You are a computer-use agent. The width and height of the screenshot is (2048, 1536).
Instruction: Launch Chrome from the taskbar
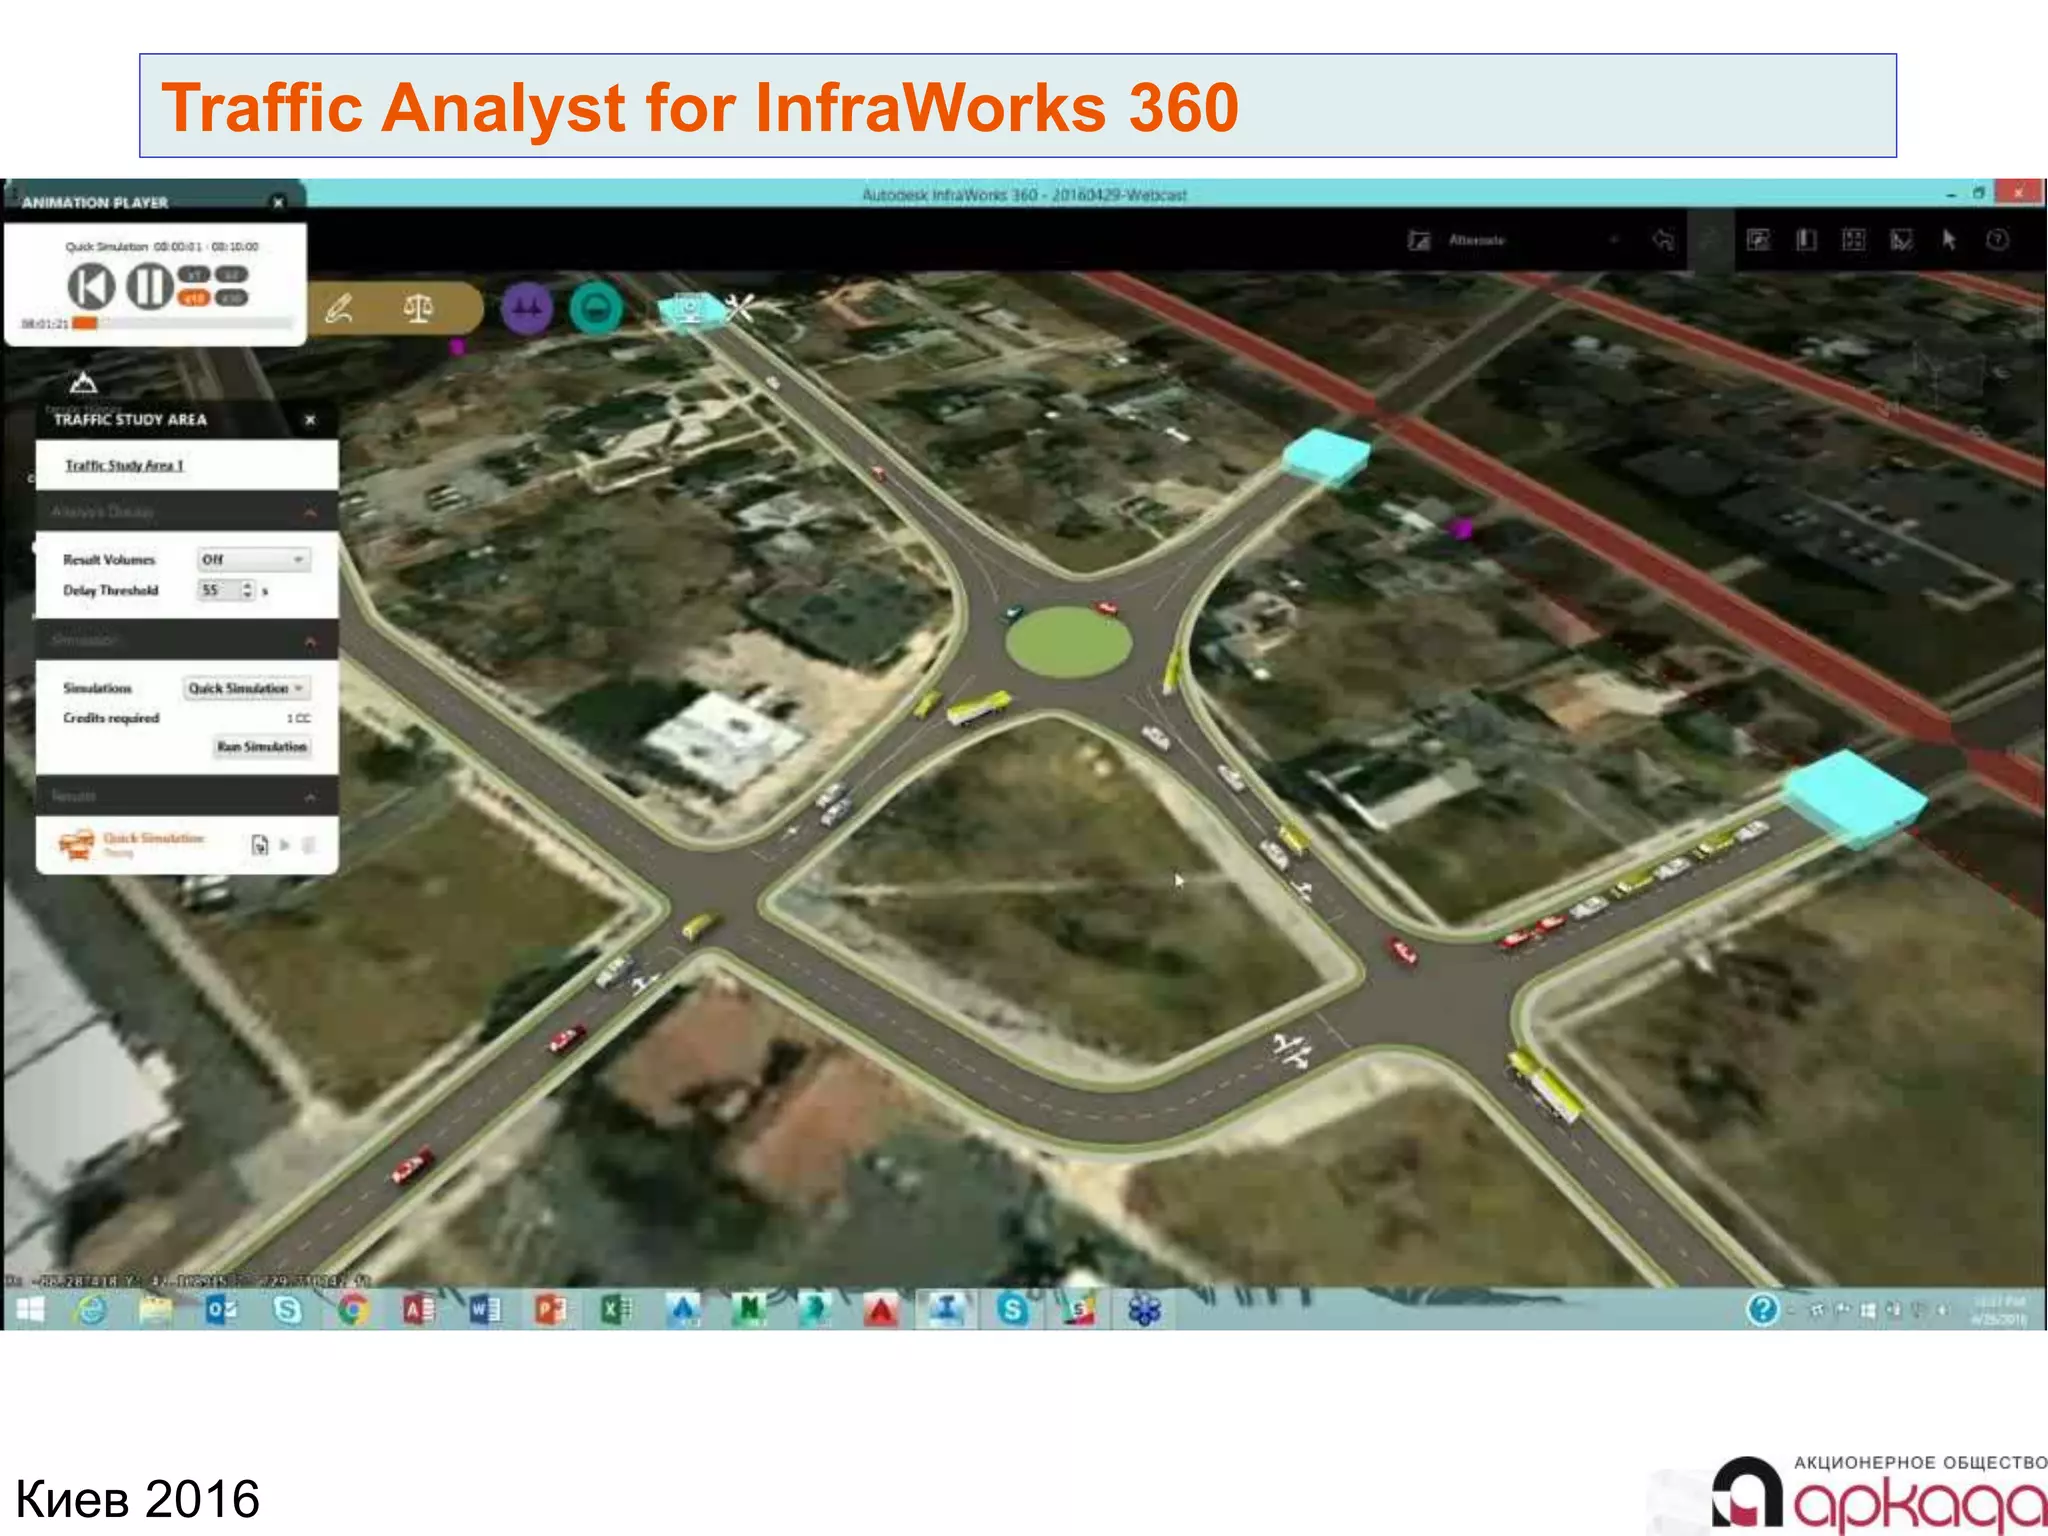(x=352, y=1309)
